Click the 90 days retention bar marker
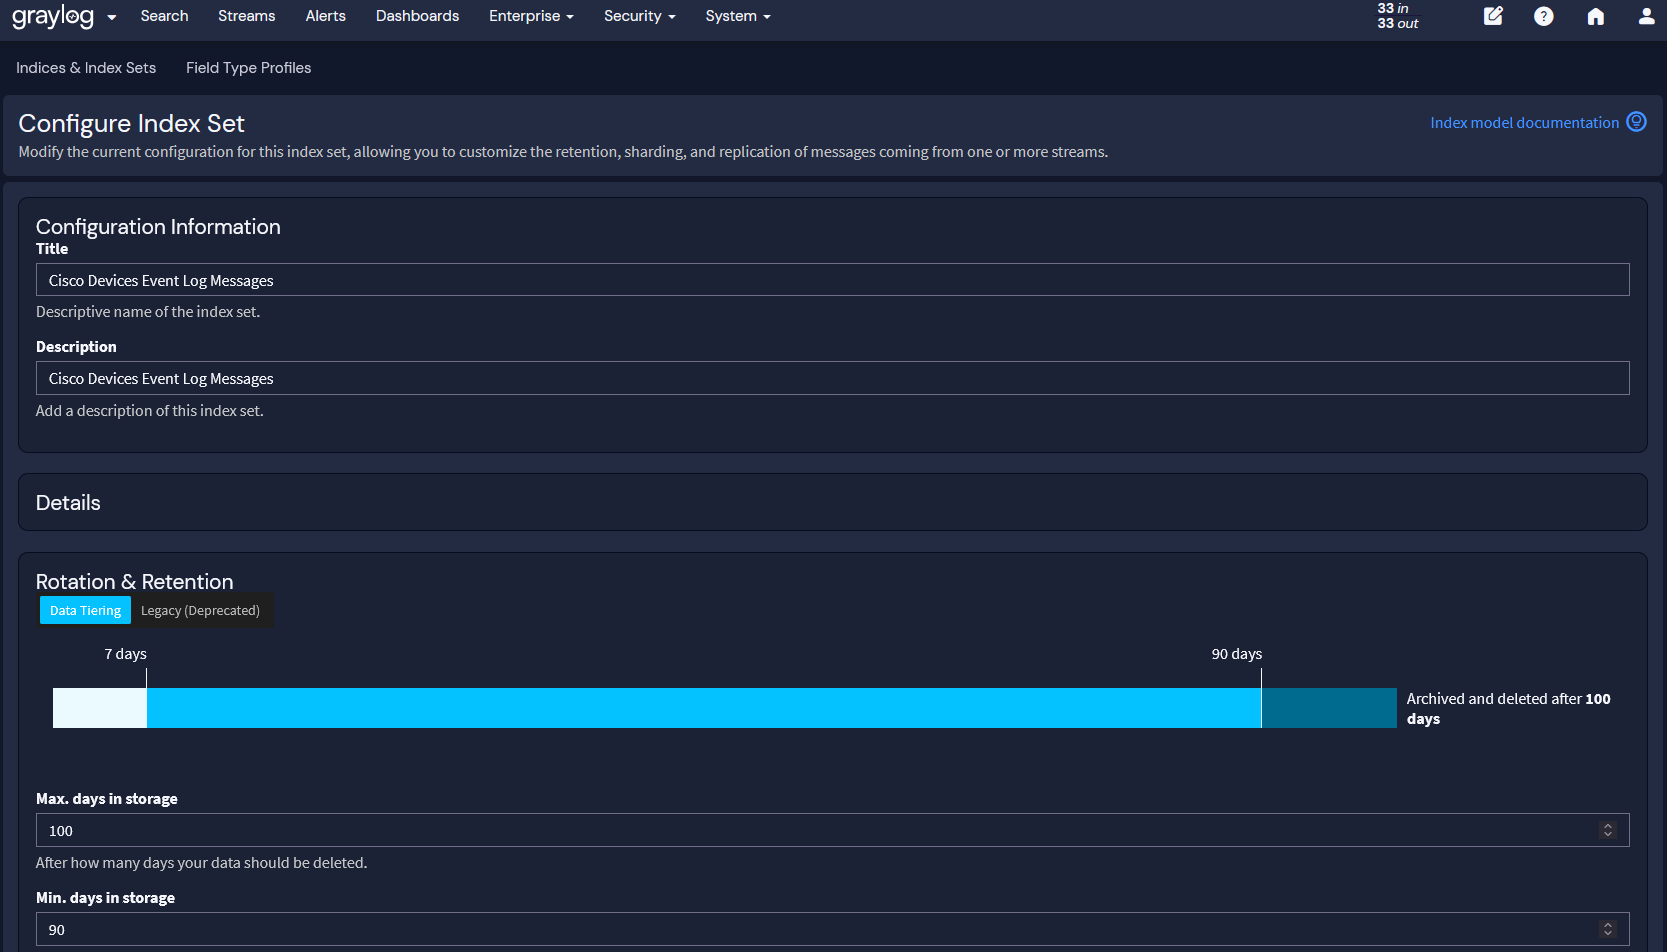Screen dimensions: 1667x952 tap(1261, 707)
